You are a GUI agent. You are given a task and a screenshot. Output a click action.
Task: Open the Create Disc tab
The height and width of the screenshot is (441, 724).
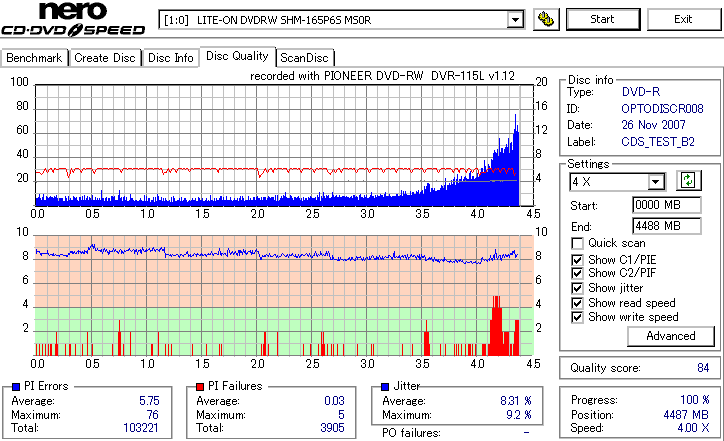tap(105, 58)
